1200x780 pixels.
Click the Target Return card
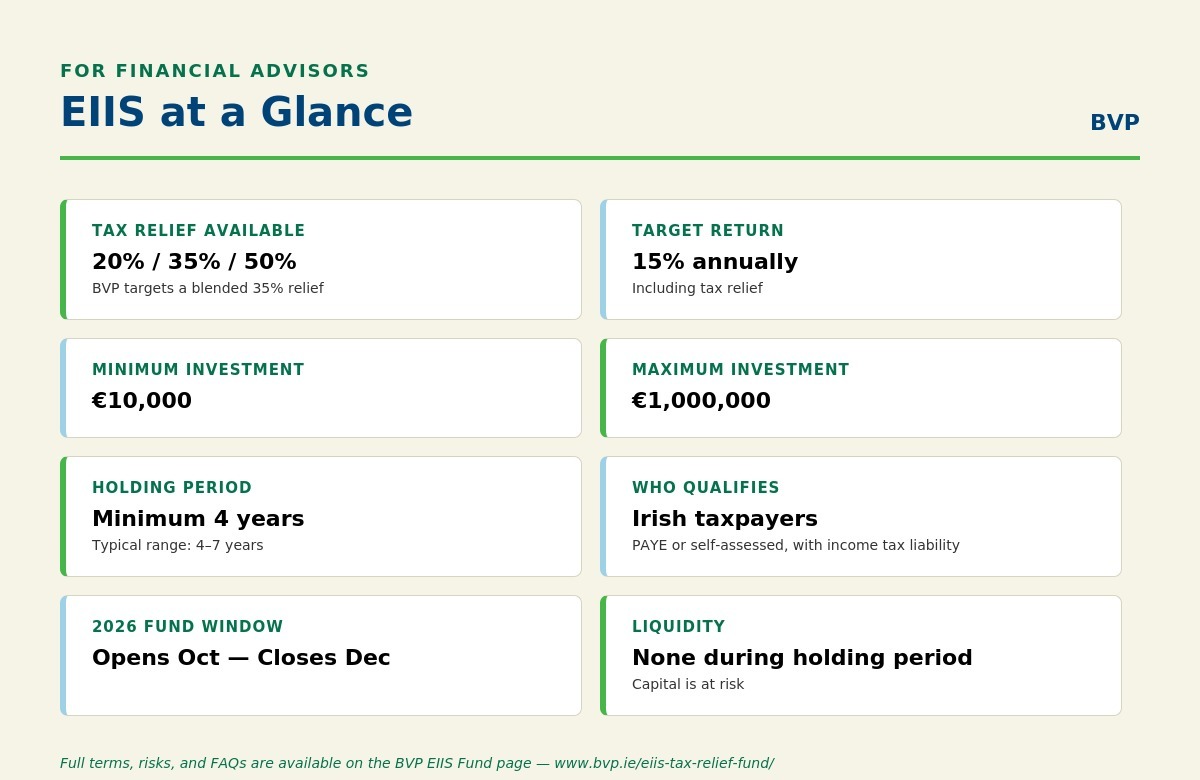pyautogui.click(x=861, y=260)
